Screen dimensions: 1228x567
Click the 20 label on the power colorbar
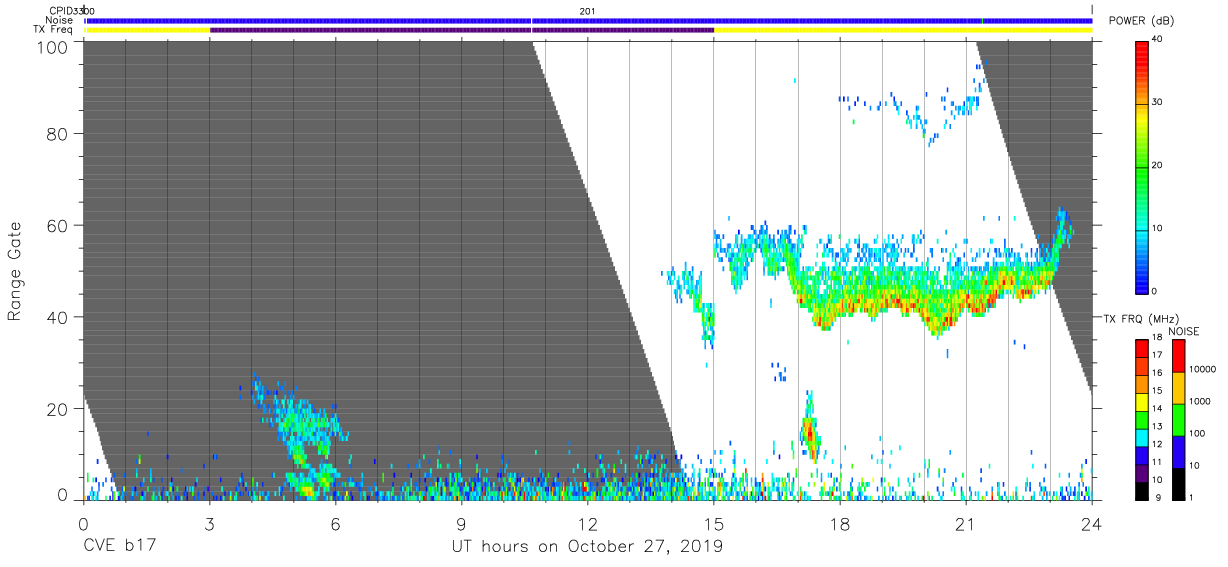coord(1157,165)
